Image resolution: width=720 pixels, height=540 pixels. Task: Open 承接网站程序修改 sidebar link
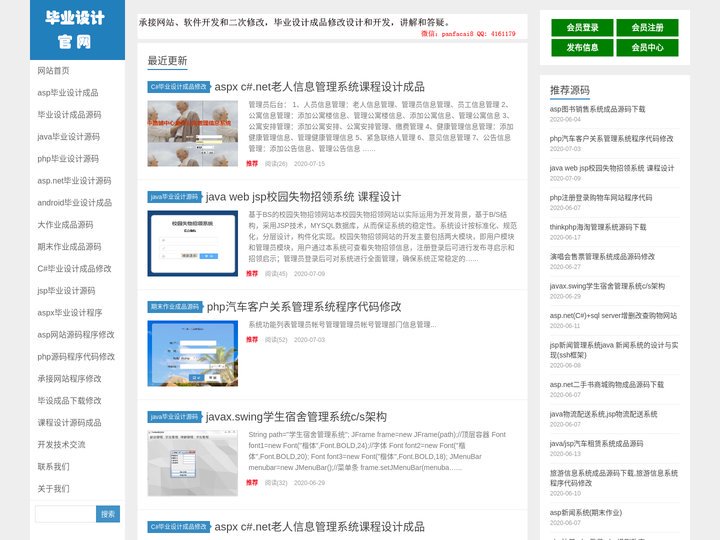[69, 379]
